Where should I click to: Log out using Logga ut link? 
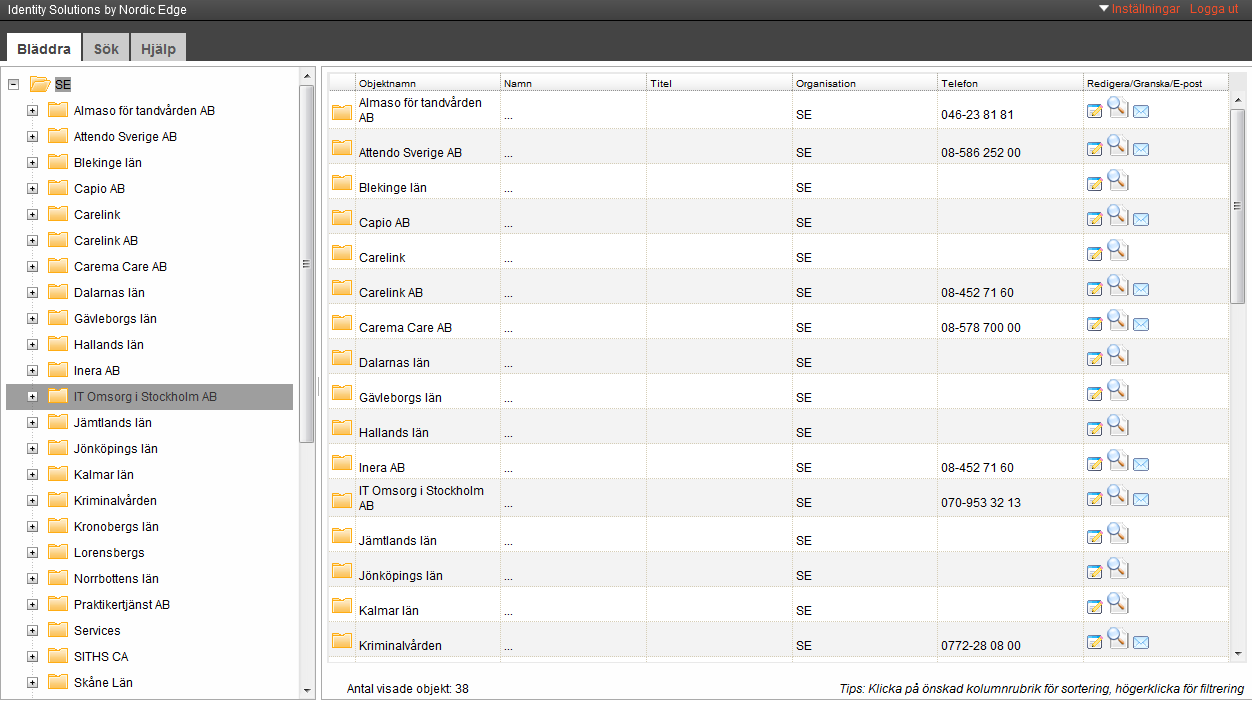click(1214, 9)
